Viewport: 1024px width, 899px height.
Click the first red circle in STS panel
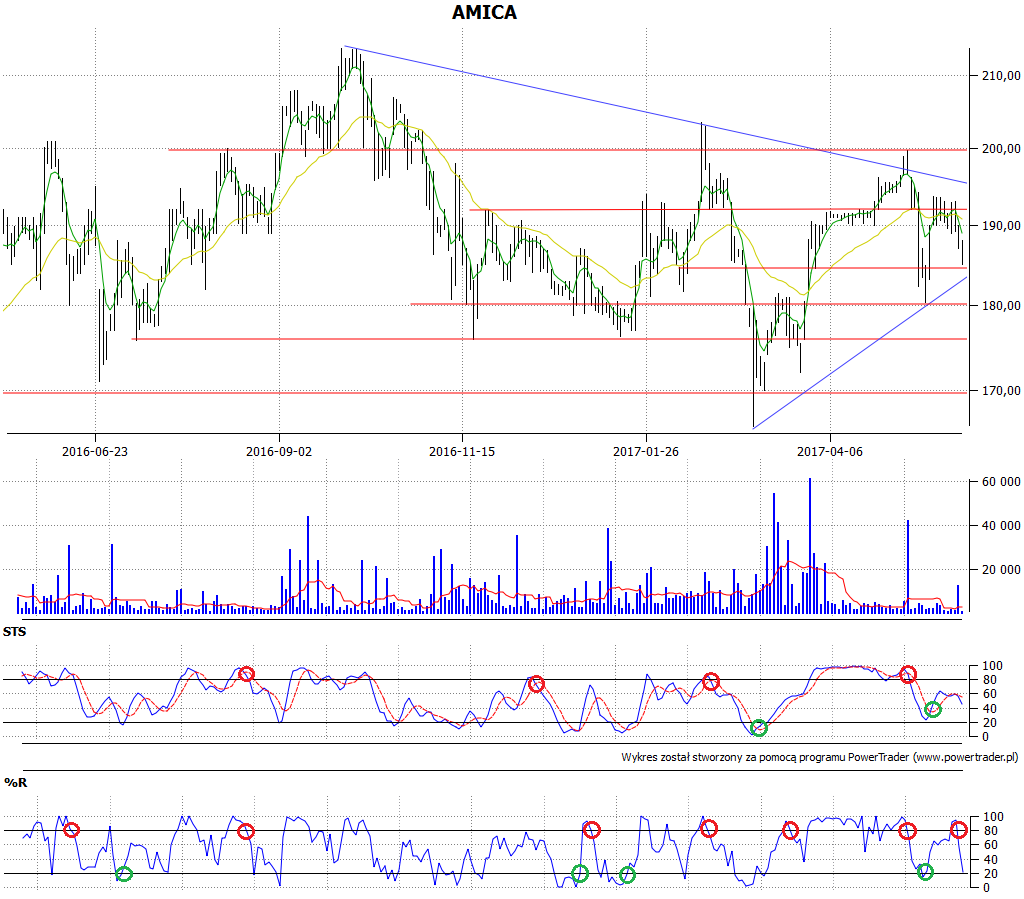point(246,674)
